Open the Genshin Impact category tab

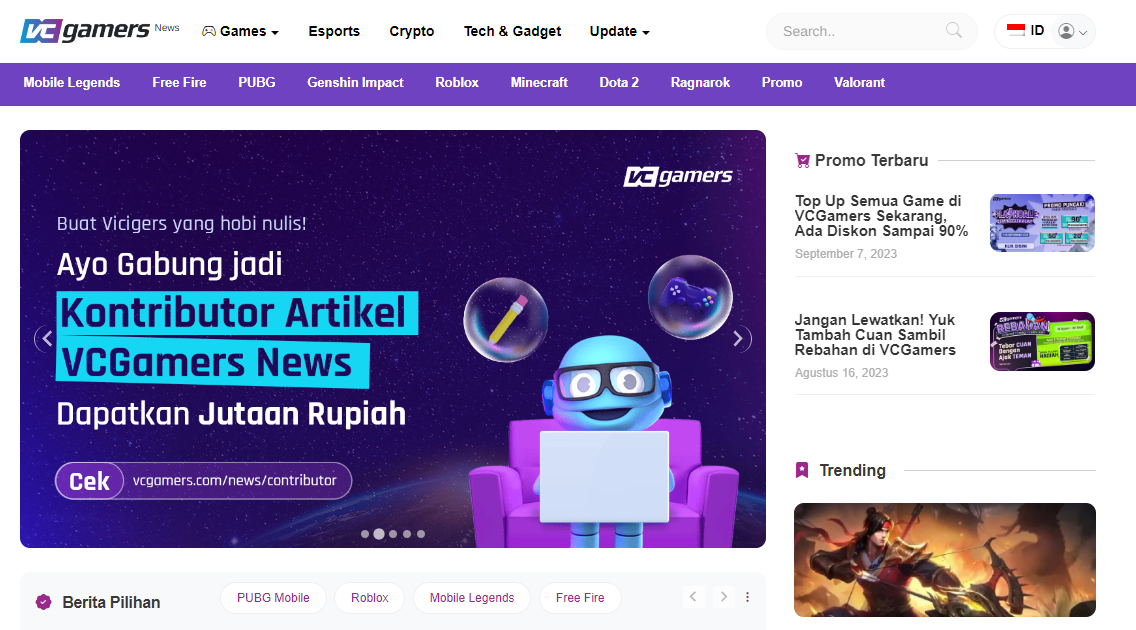(x=355, y=83)
